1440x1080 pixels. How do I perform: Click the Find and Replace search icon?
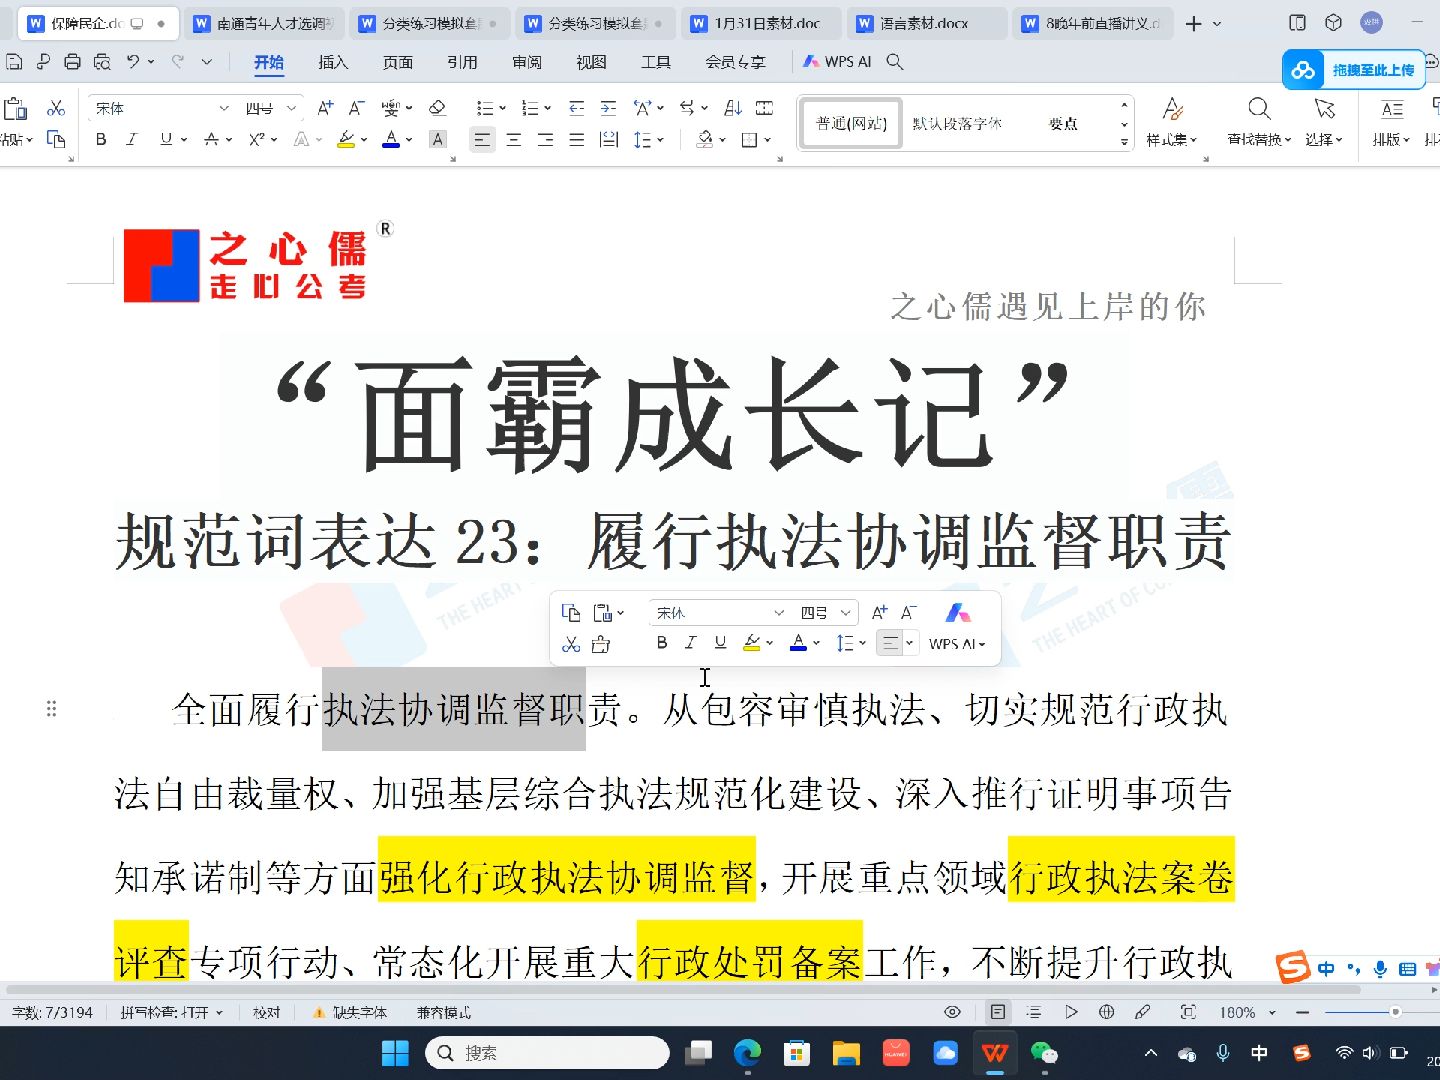pos(1258,107)
